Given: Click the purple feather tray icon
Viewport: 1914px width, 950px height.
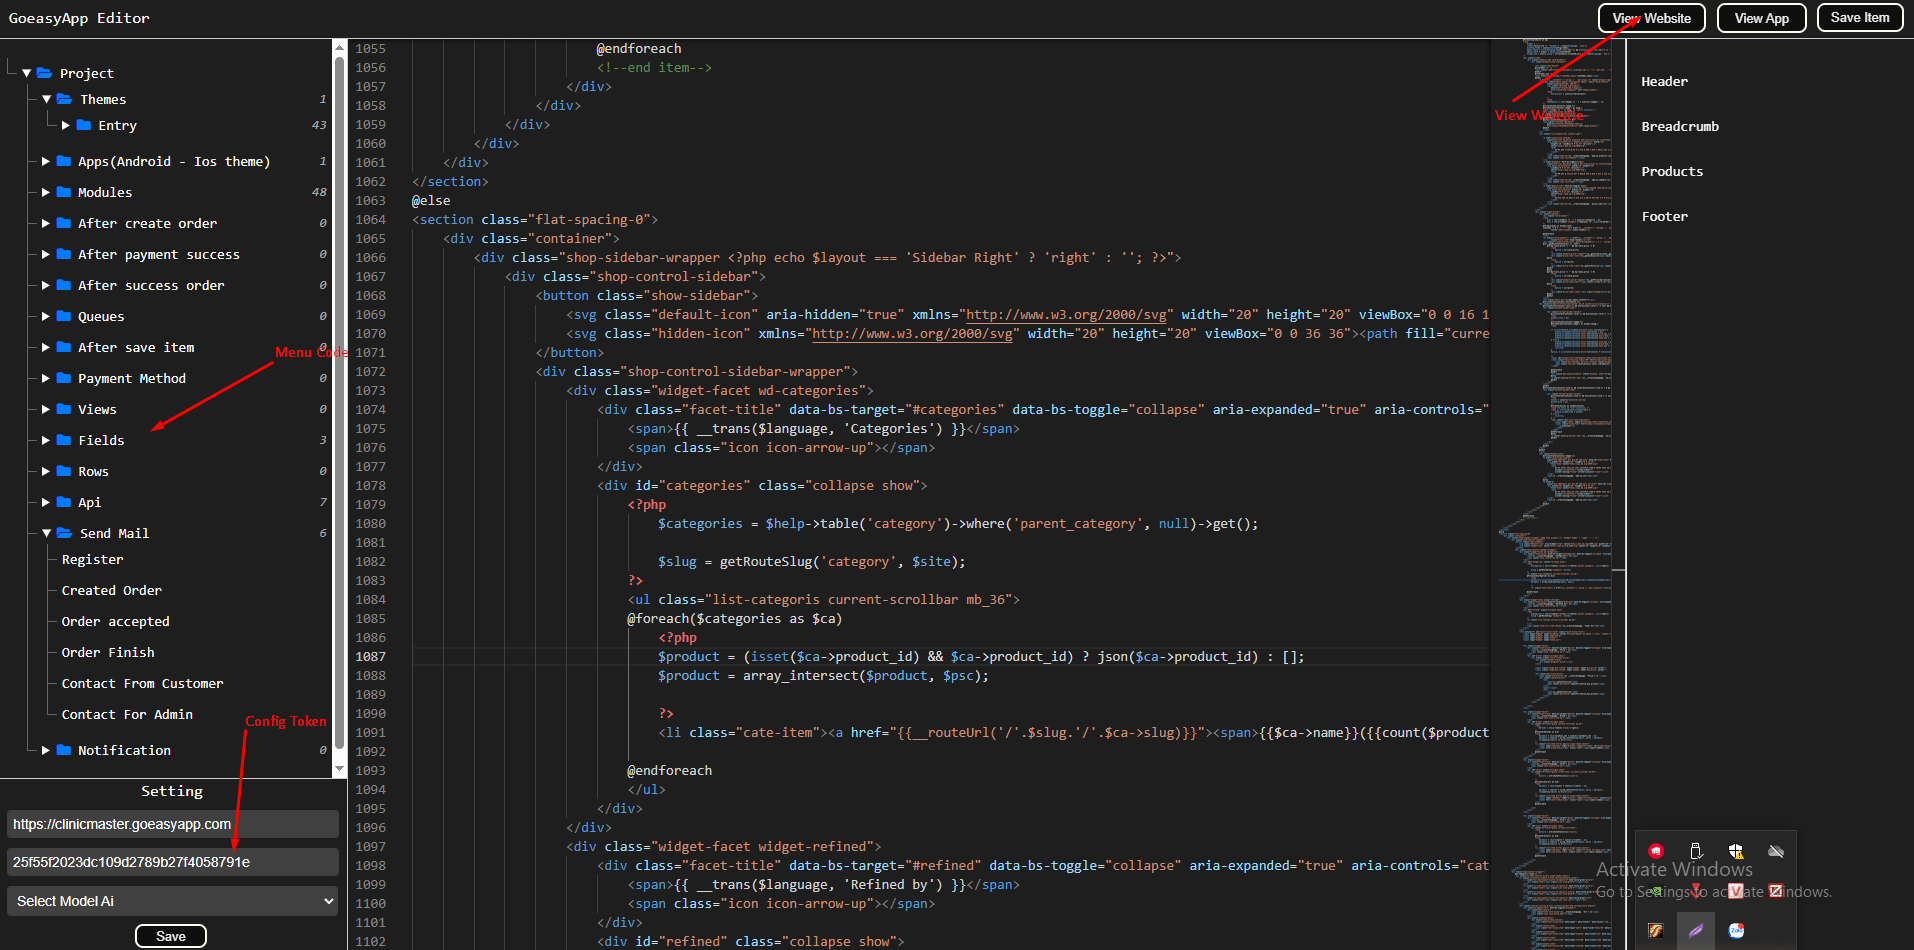Looking at the screenshot, I should [1696, 930].
